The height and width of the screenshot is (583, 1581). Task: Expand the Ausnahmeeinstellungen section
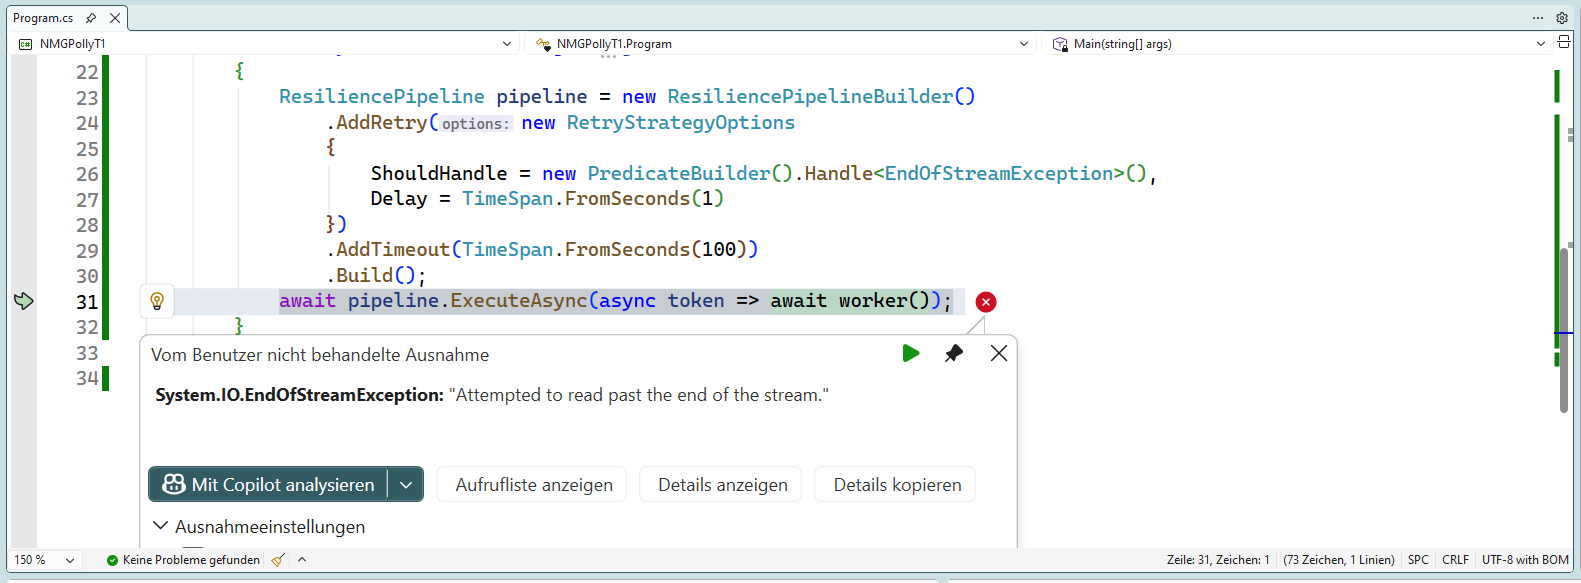coord(160,525)
